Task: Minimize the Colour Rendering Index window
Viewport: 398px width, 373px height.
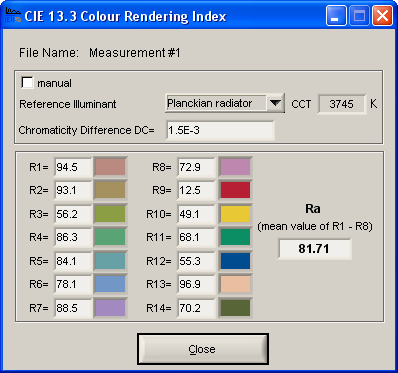Action: pyautogui.click(x=336, y=16)
